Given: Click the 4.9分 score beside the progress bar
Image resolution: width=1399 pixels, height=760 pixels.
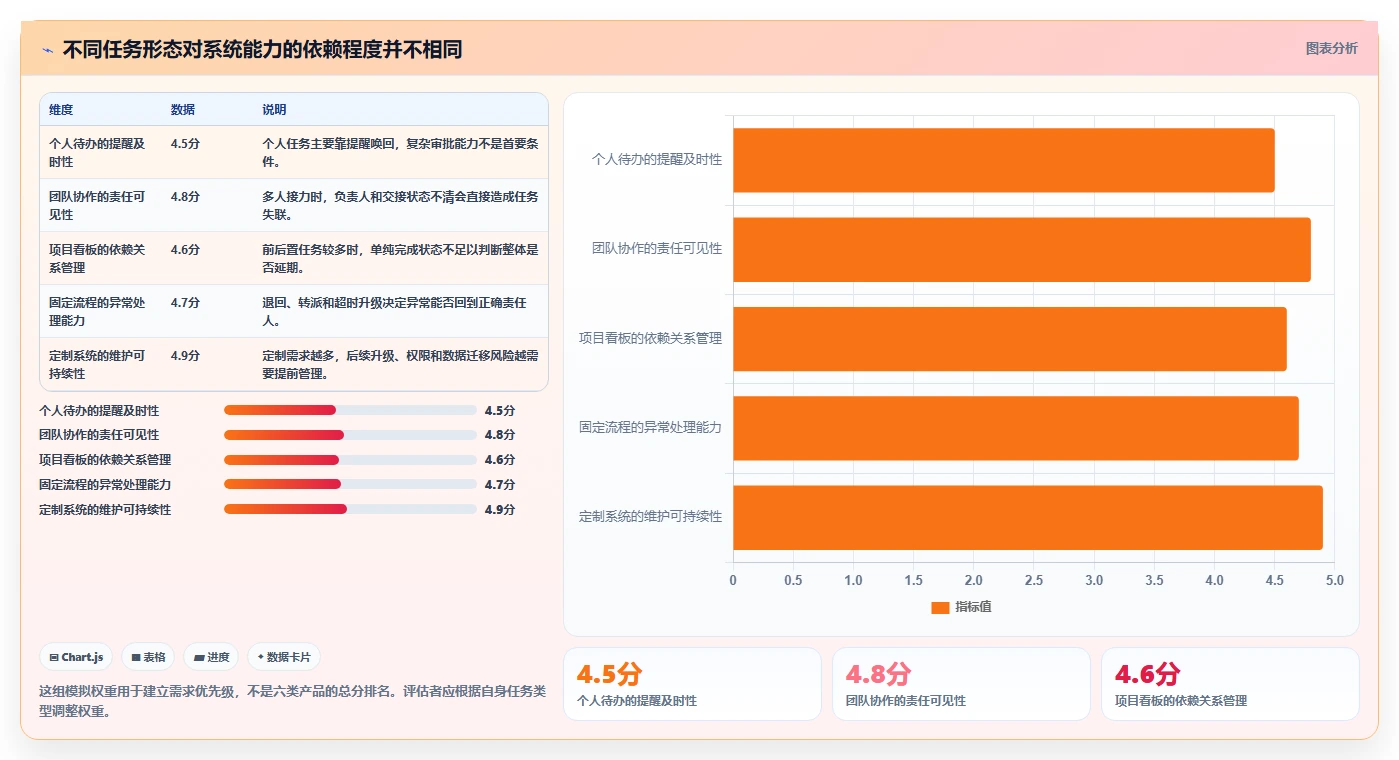Looking at the screenshot, I should (500, 509).
